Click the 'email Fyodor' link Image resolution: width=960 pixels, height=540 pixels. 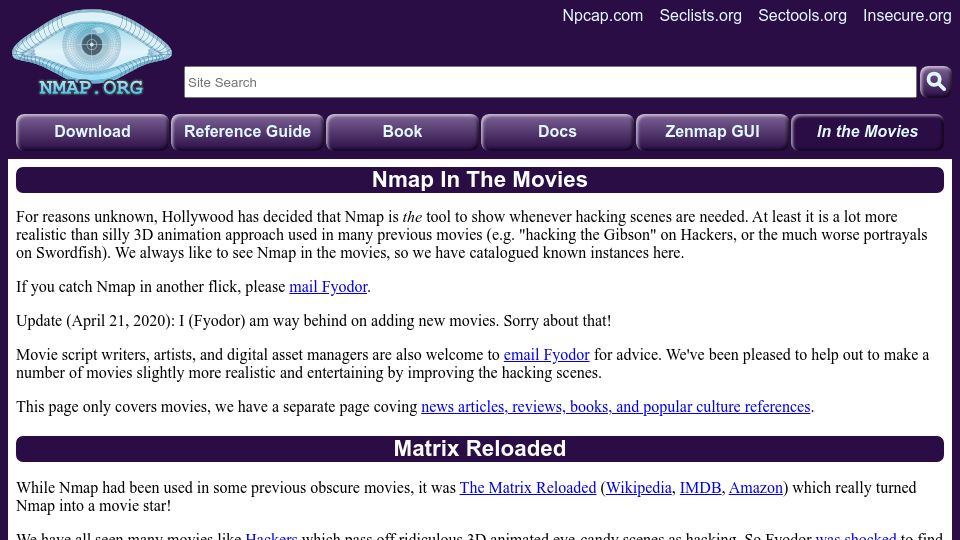tap(546, 354)
